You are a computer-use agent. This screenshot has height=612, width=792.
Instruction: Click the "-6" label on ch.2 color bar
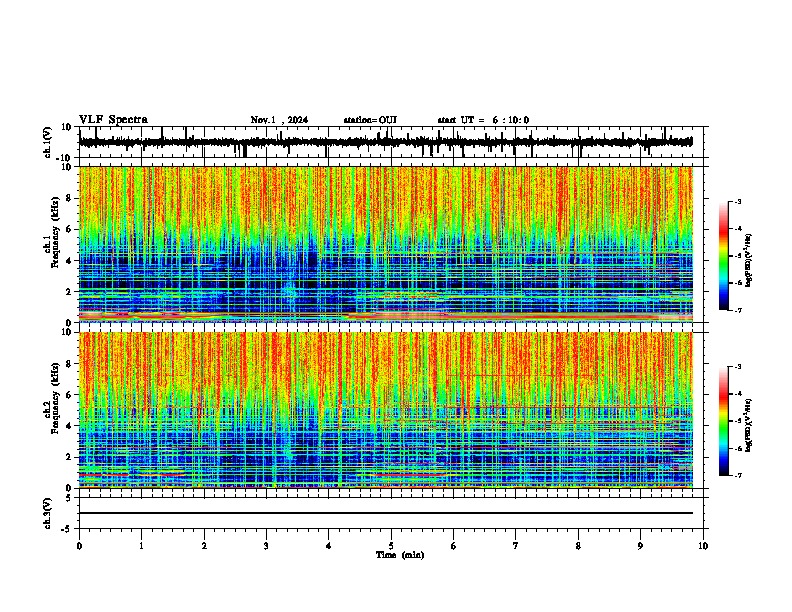(738, 448)
